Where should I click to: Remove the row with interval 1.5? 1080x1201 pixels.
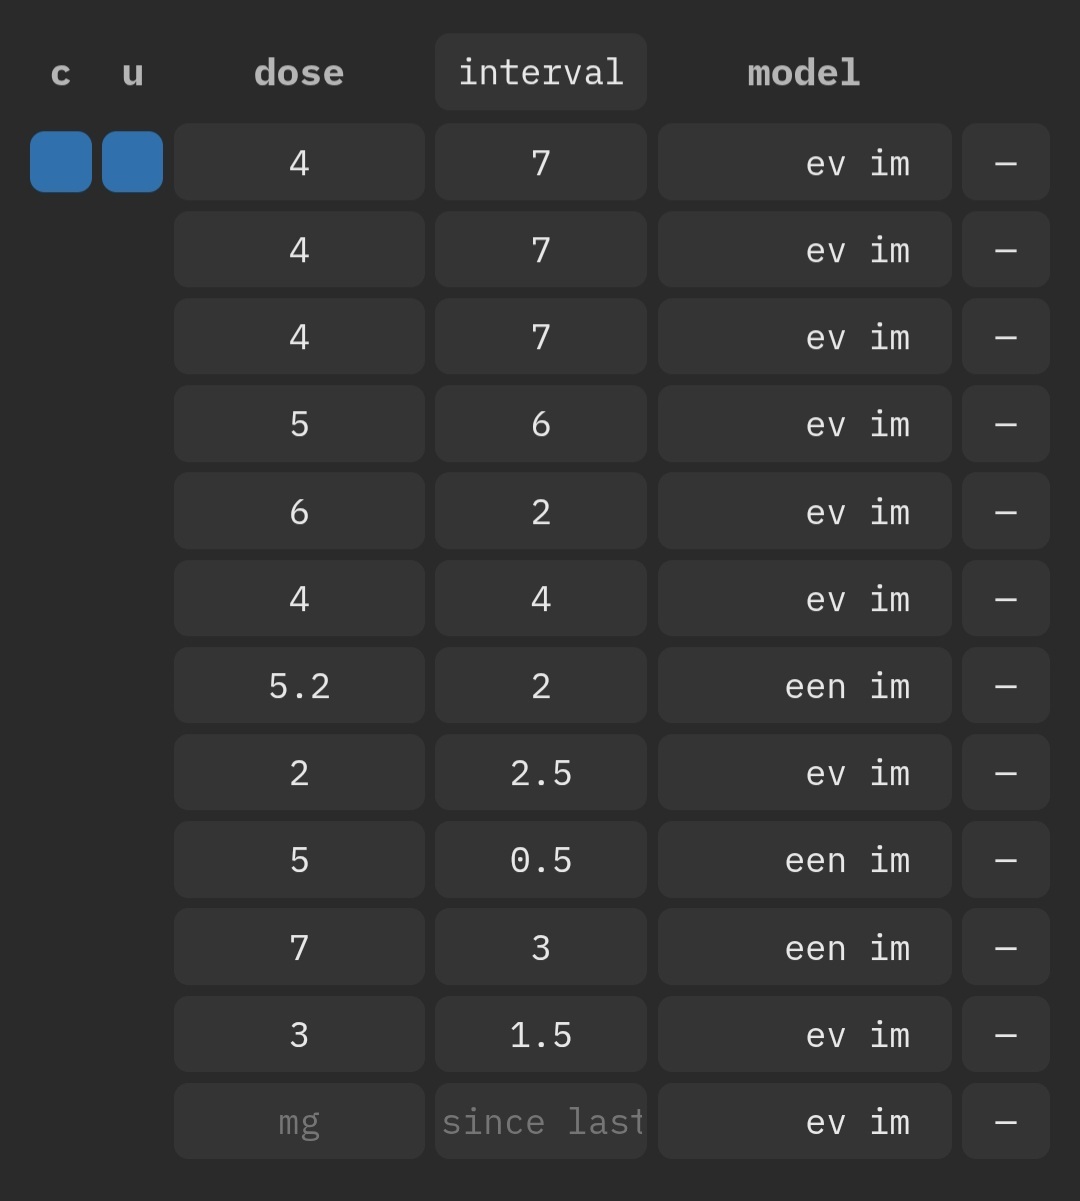1005,1034
